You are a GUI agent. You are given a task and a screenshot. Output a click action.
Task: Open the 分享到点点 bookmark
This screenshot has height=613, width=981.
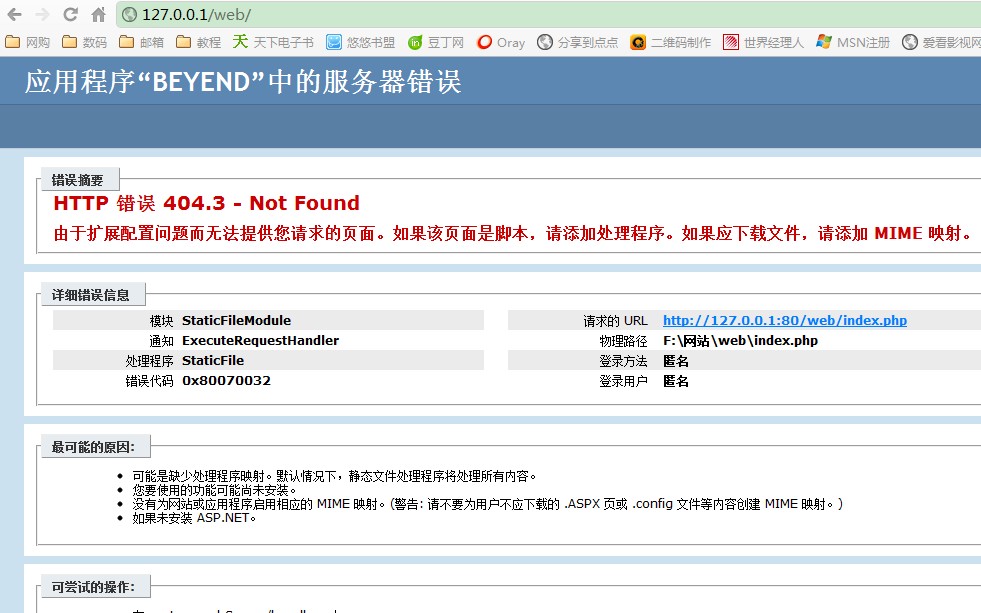coord(577,42)
